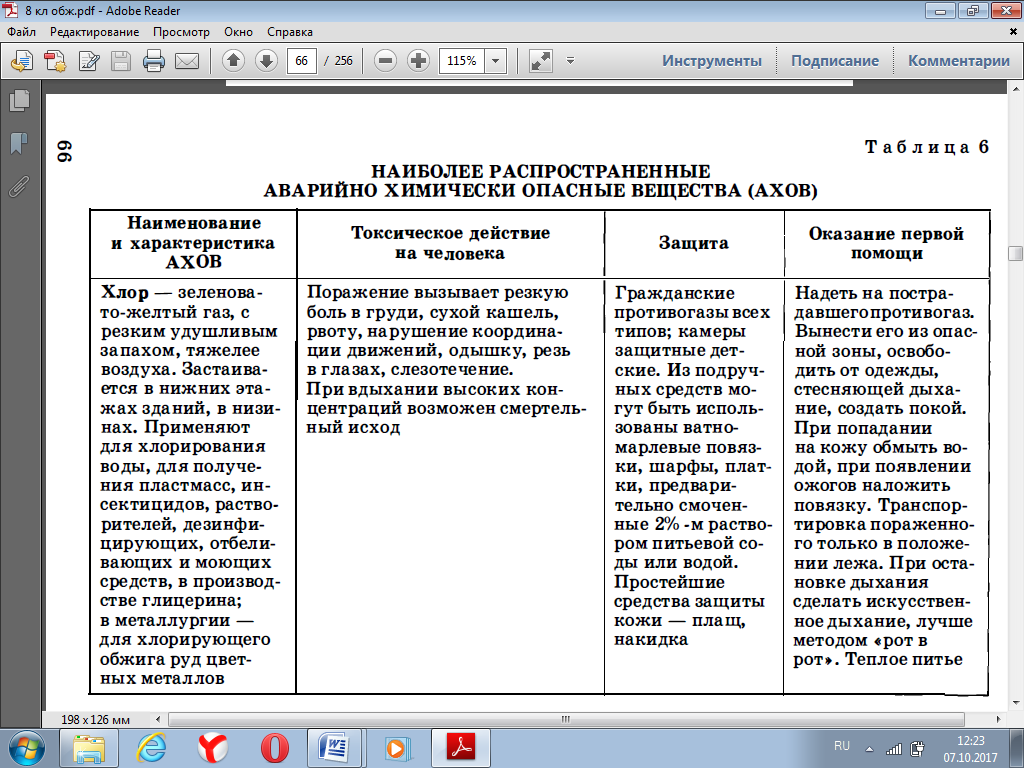Click horizontal scrollbar right arrow
The height and width of the screenshot is (768, 1024).
pos(999,719)
